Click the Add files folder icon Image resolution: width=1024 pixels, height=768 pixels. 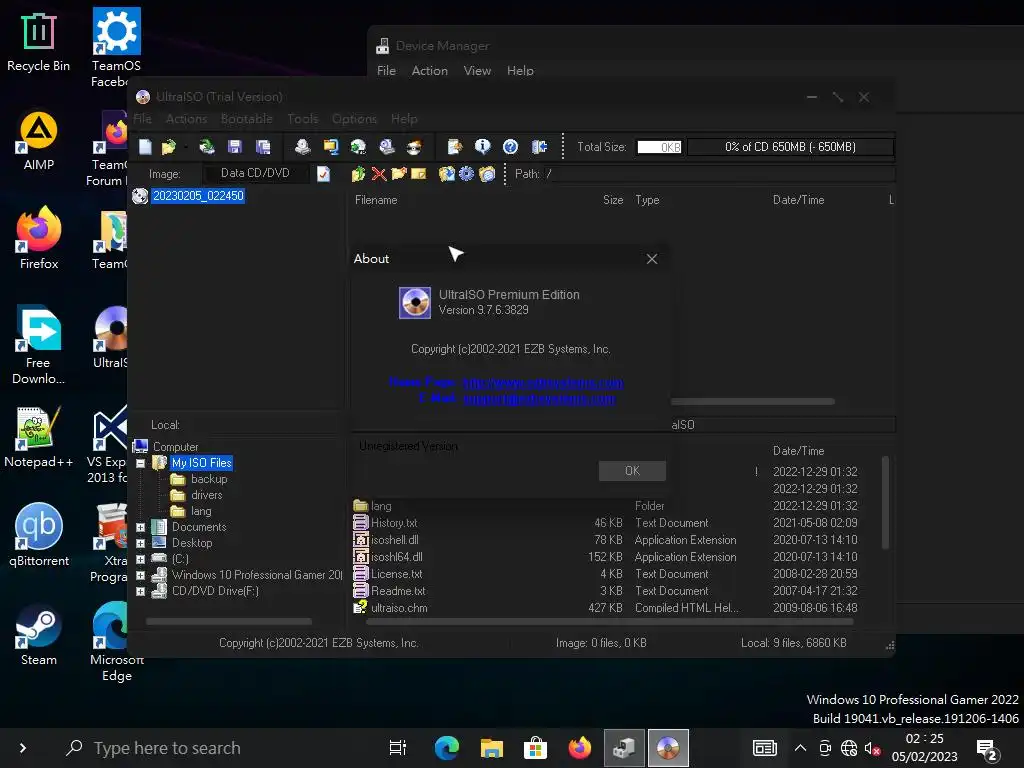[x=447, y=174]
